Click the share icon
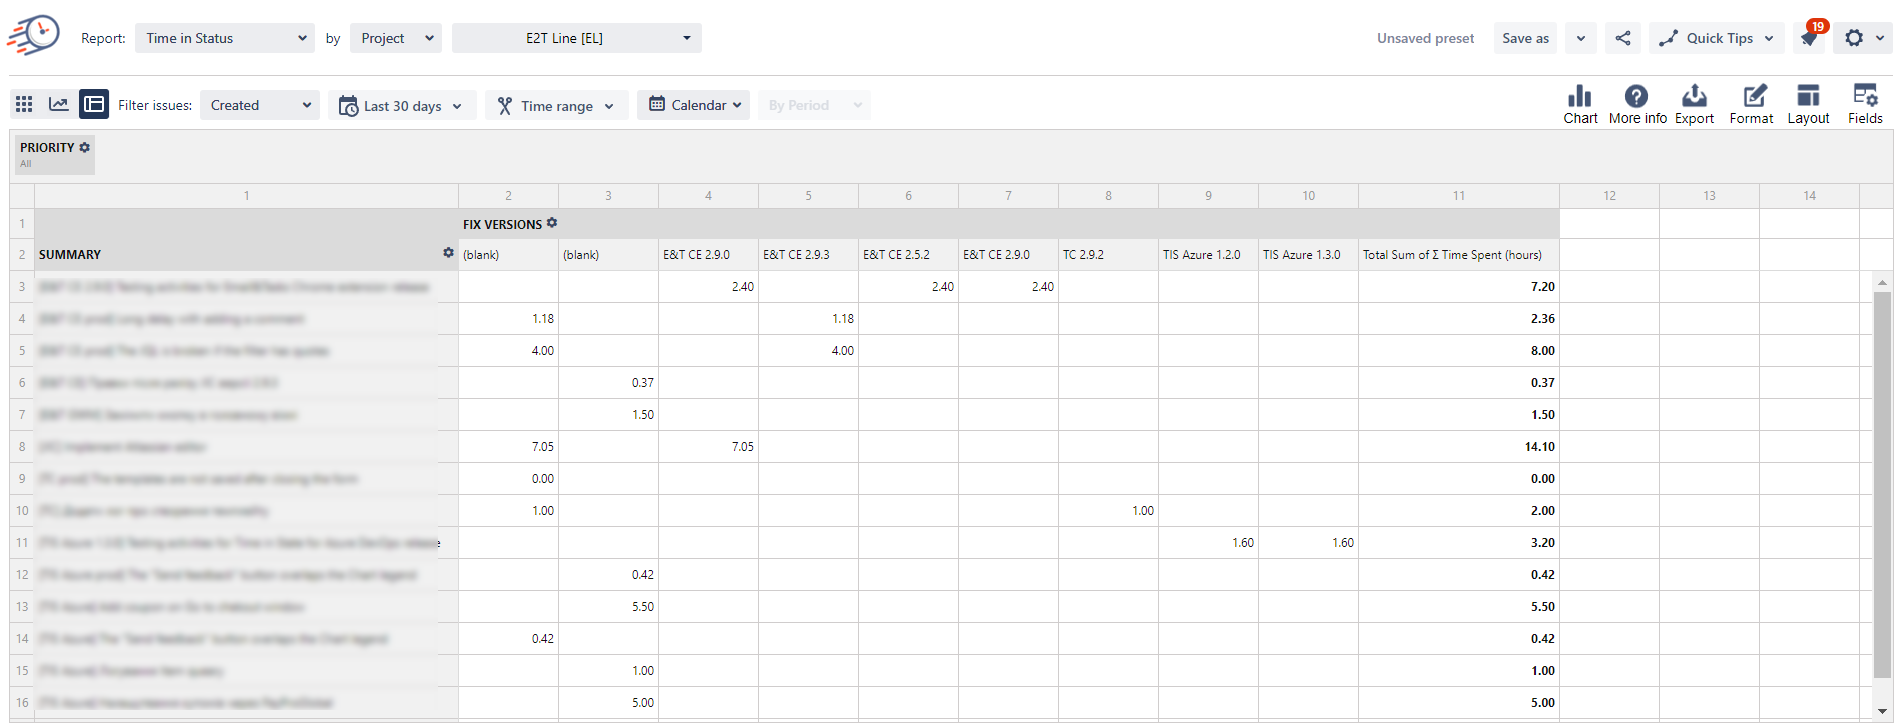This screenshot has width=1899, height=725. point(1623,38)
